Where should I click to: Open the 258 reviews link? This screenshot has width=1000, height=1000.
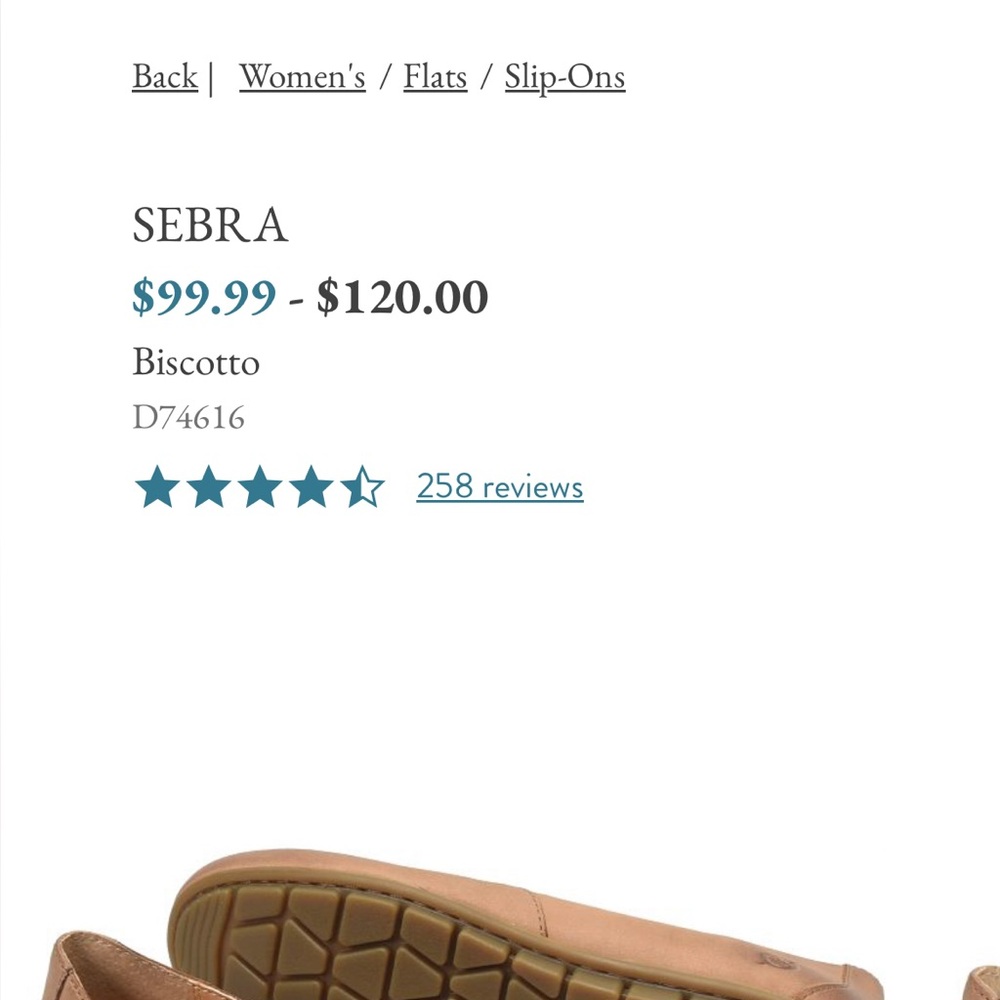tap(499, 487)
